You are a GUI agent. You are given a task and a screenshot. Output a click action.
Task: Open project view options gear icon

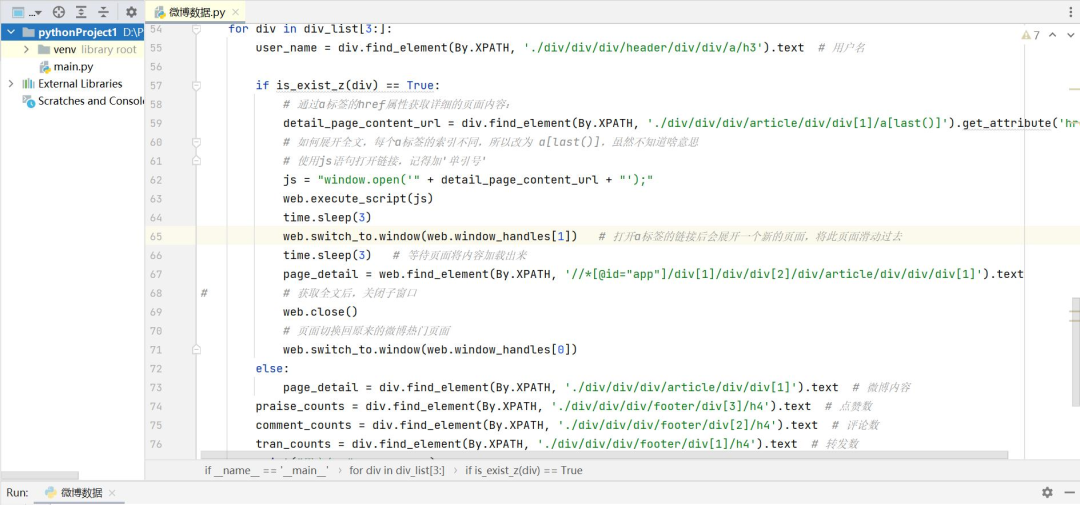(131, 12)
